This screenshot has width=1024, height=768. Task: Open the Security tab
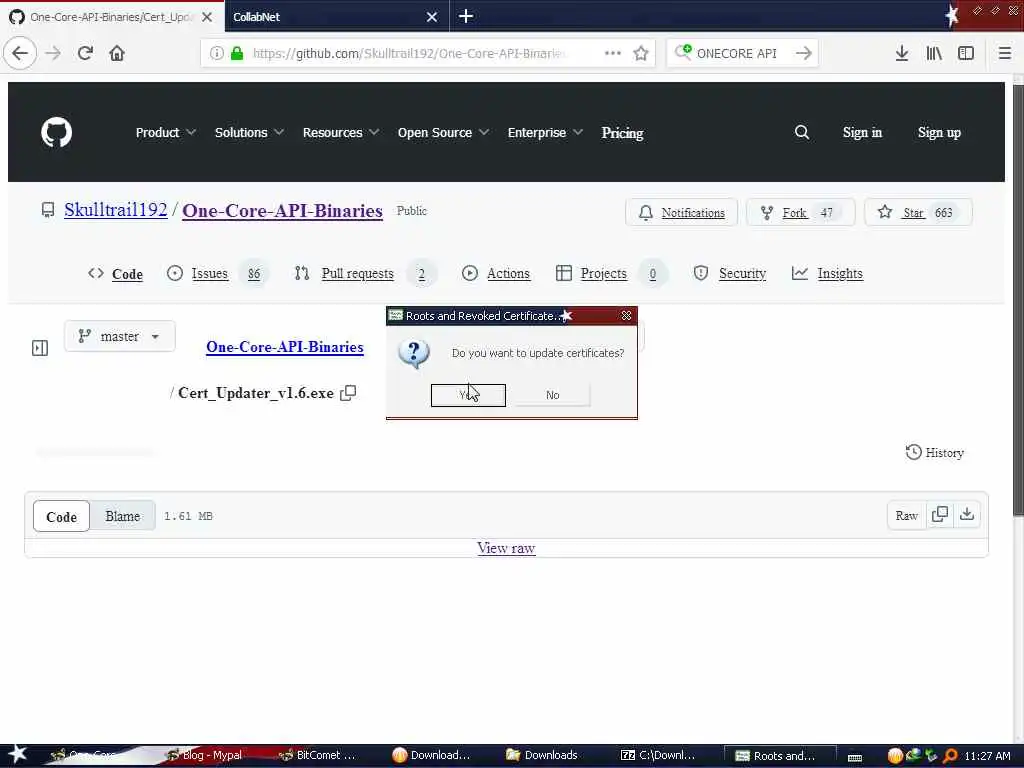(x=729, y=274)
